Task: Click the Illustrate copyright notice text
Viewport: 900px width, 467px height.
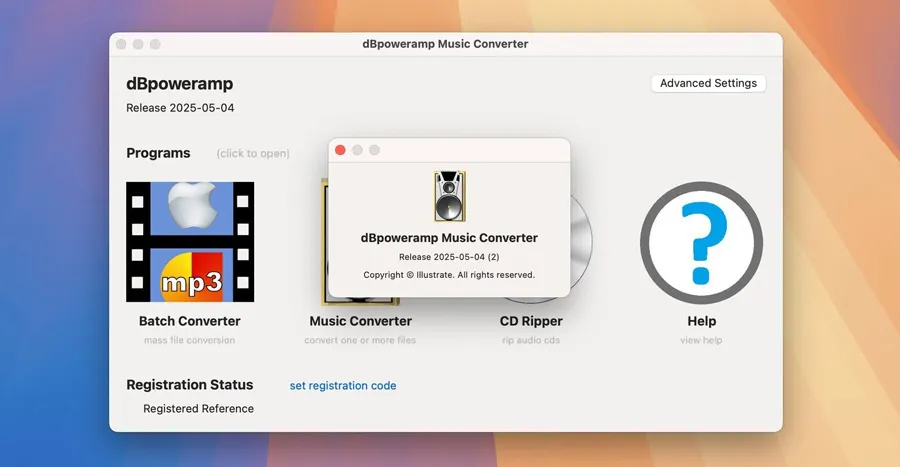Action: point(449,274)
